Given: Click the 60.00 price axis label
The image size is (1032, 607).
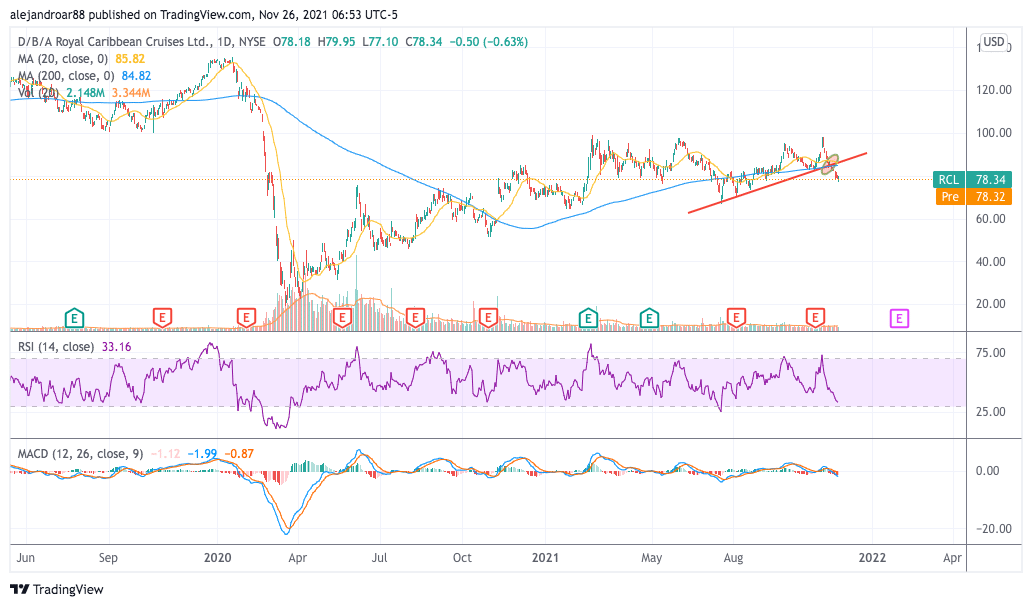Looking at the screenshot, I should point(990,219).
